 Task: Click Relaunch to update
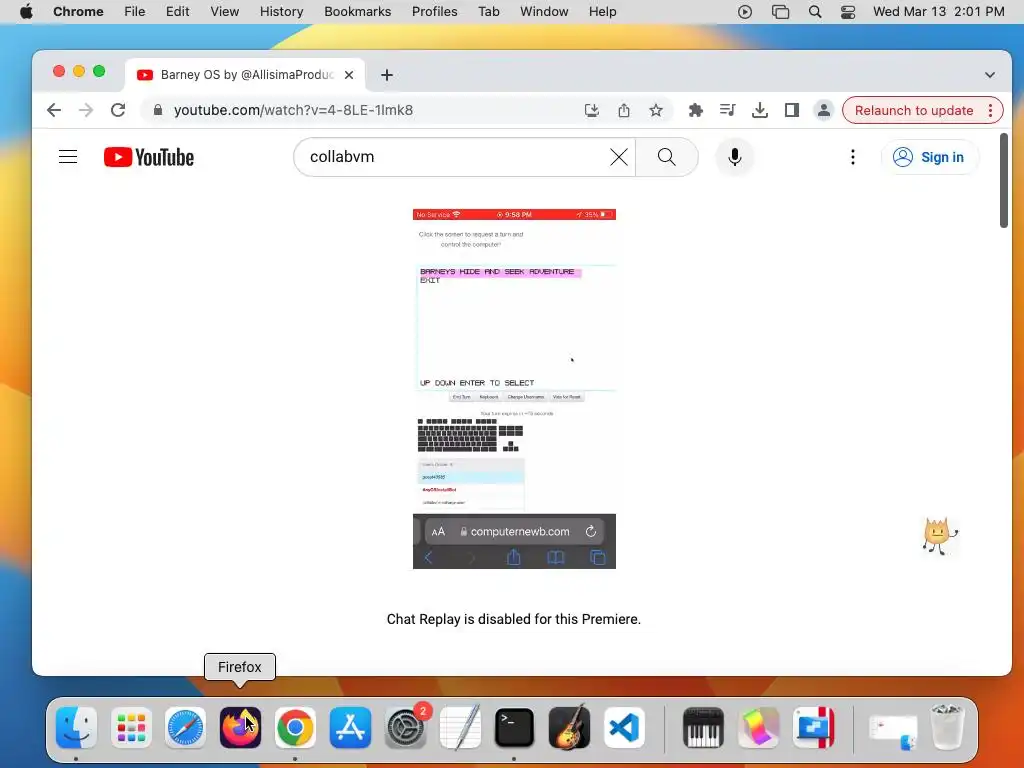tap(914, 110)
